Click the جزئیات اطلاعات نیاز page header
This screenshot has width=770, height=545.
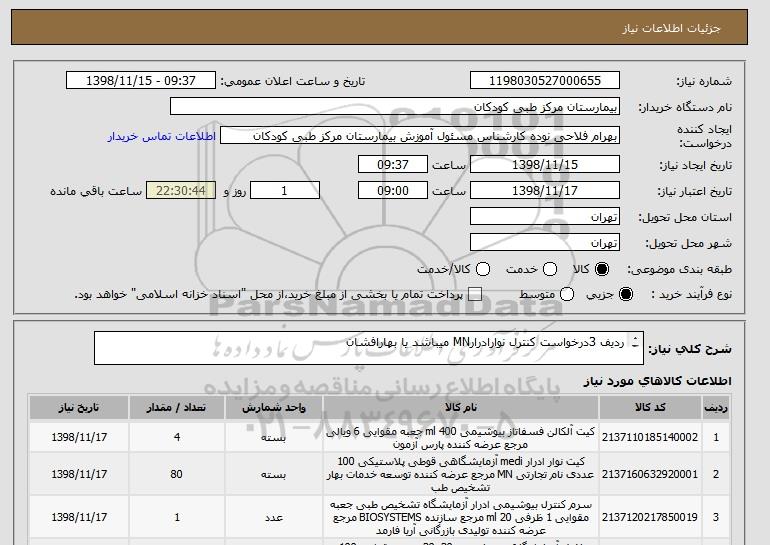click(x=671, y=28)
